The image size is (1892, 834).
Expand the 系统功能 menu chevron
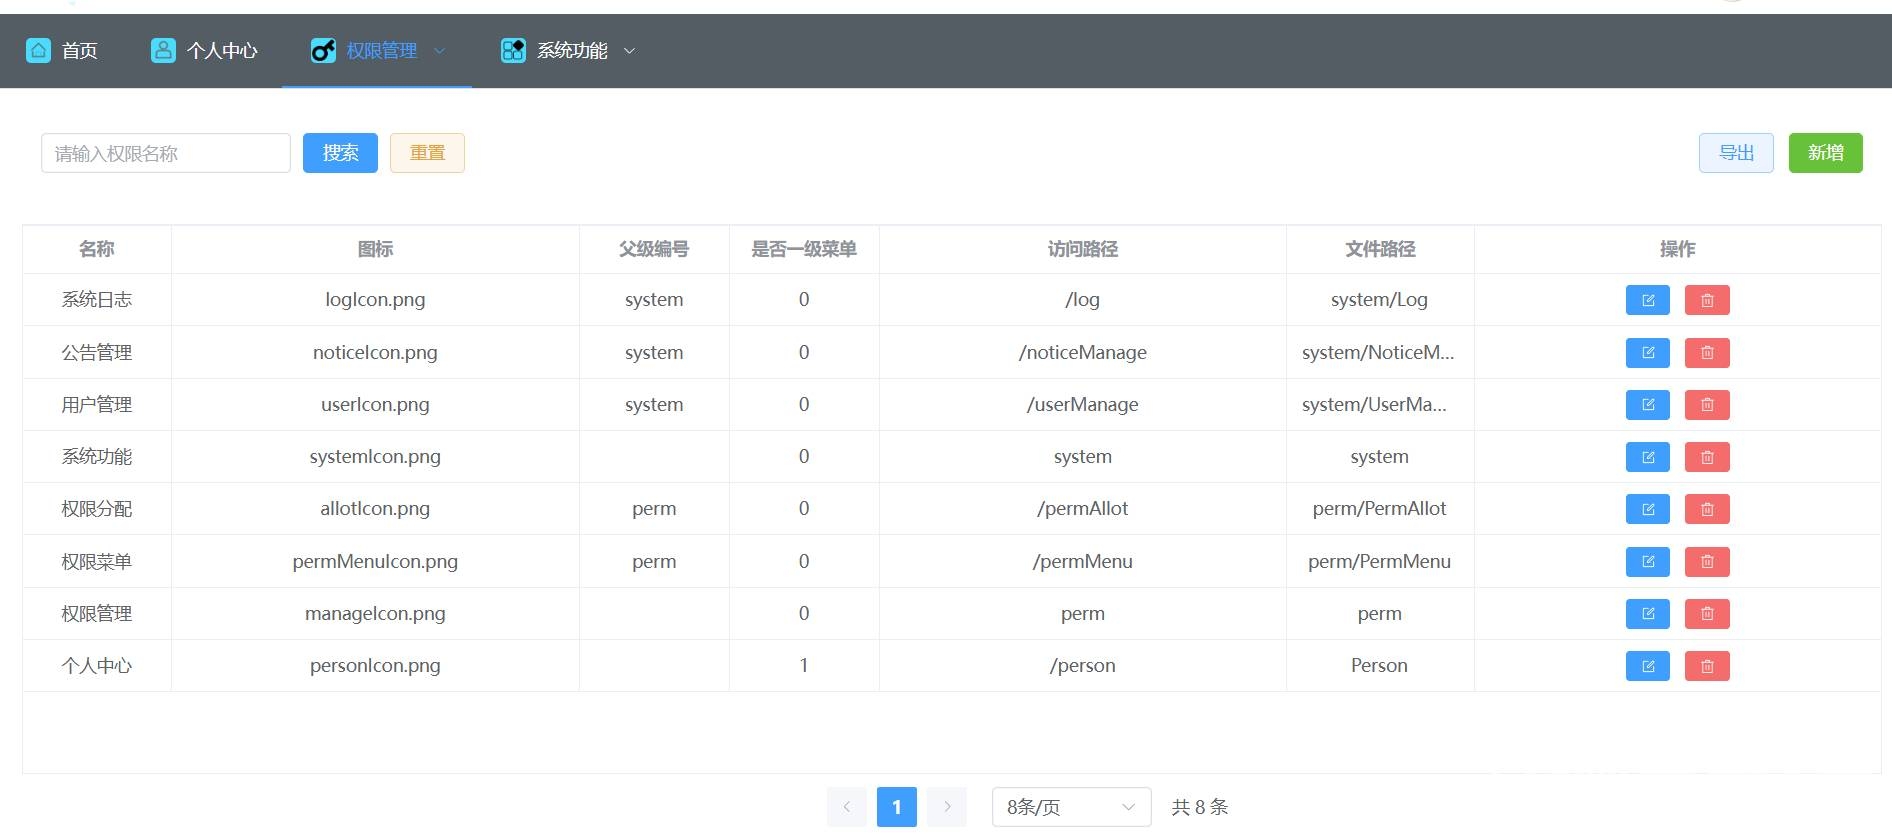pos(629,51)
